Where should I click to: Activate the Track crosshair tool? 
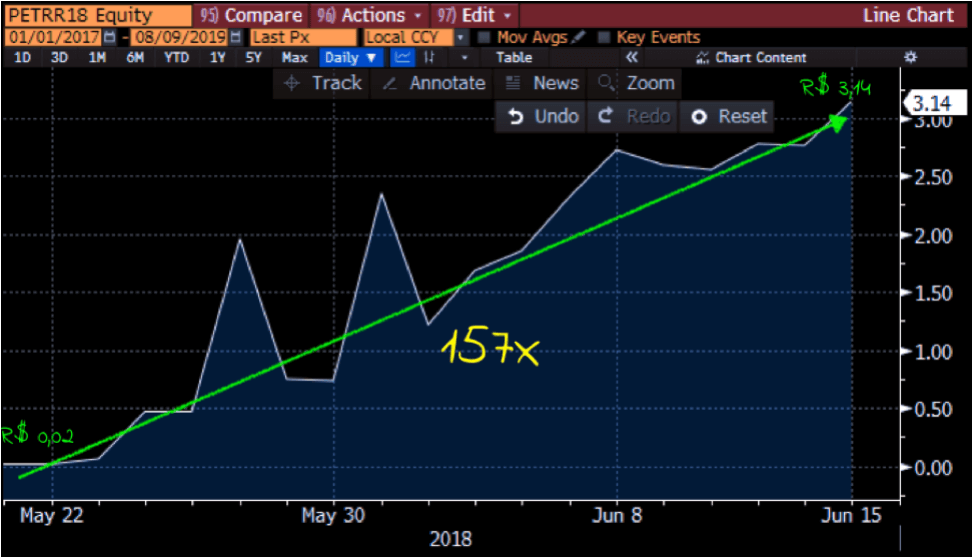[322, 83]
